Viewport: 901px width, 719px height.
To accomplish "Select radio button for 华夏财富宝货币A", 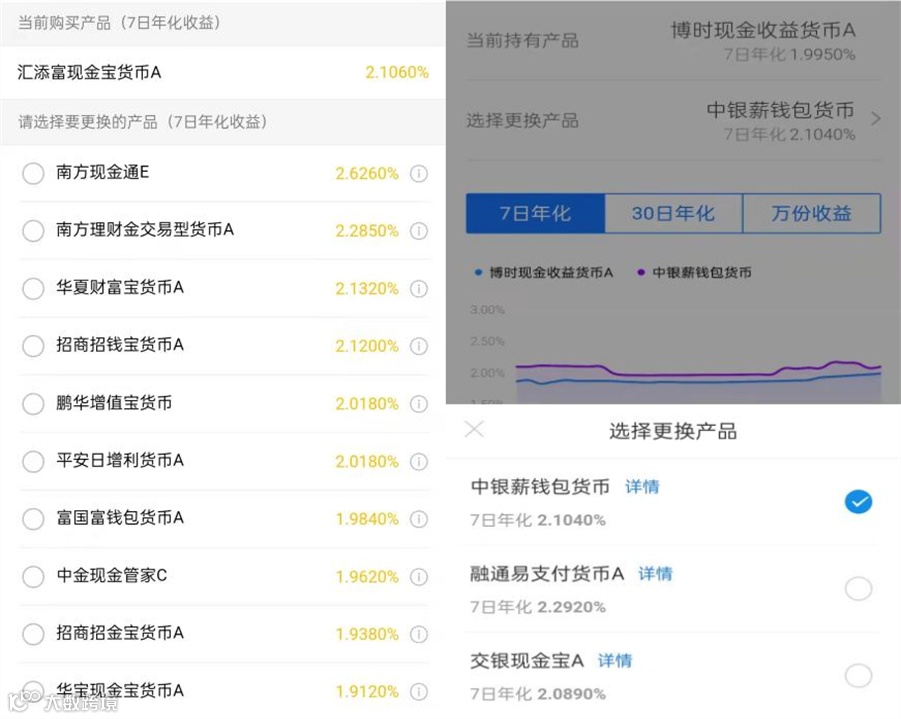I will (x=33, y=288).
